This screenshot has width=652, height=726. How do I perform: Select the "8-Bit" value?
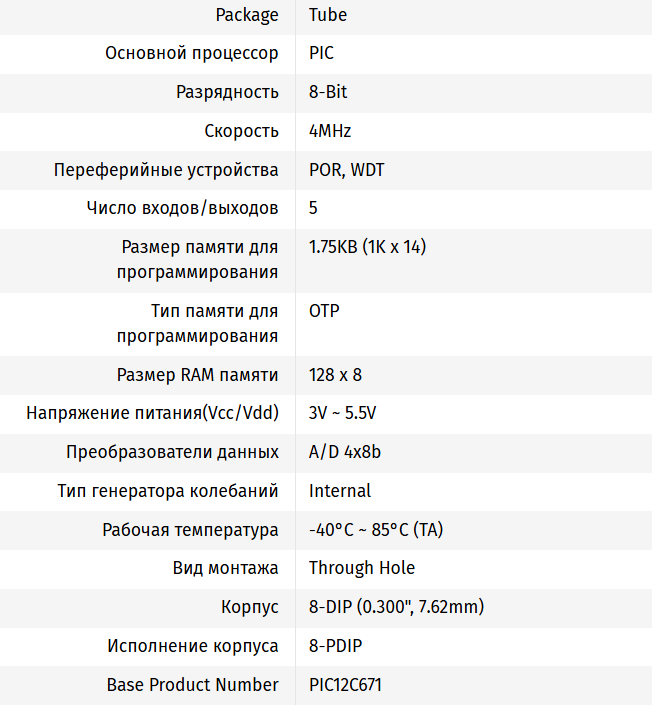click(x=328, y=92)
